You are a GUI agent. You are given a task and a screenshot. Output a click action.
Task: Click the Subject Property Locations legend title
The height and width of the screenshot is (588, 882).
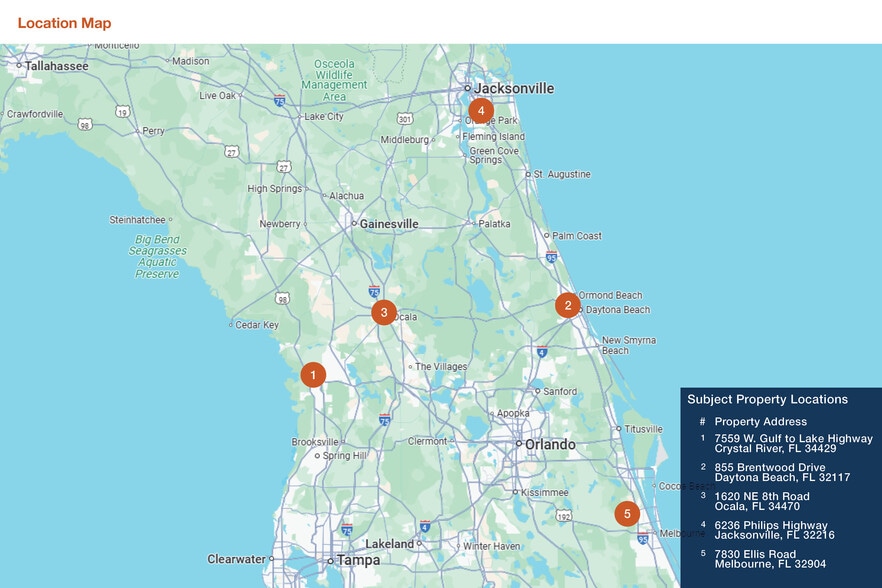767,399
